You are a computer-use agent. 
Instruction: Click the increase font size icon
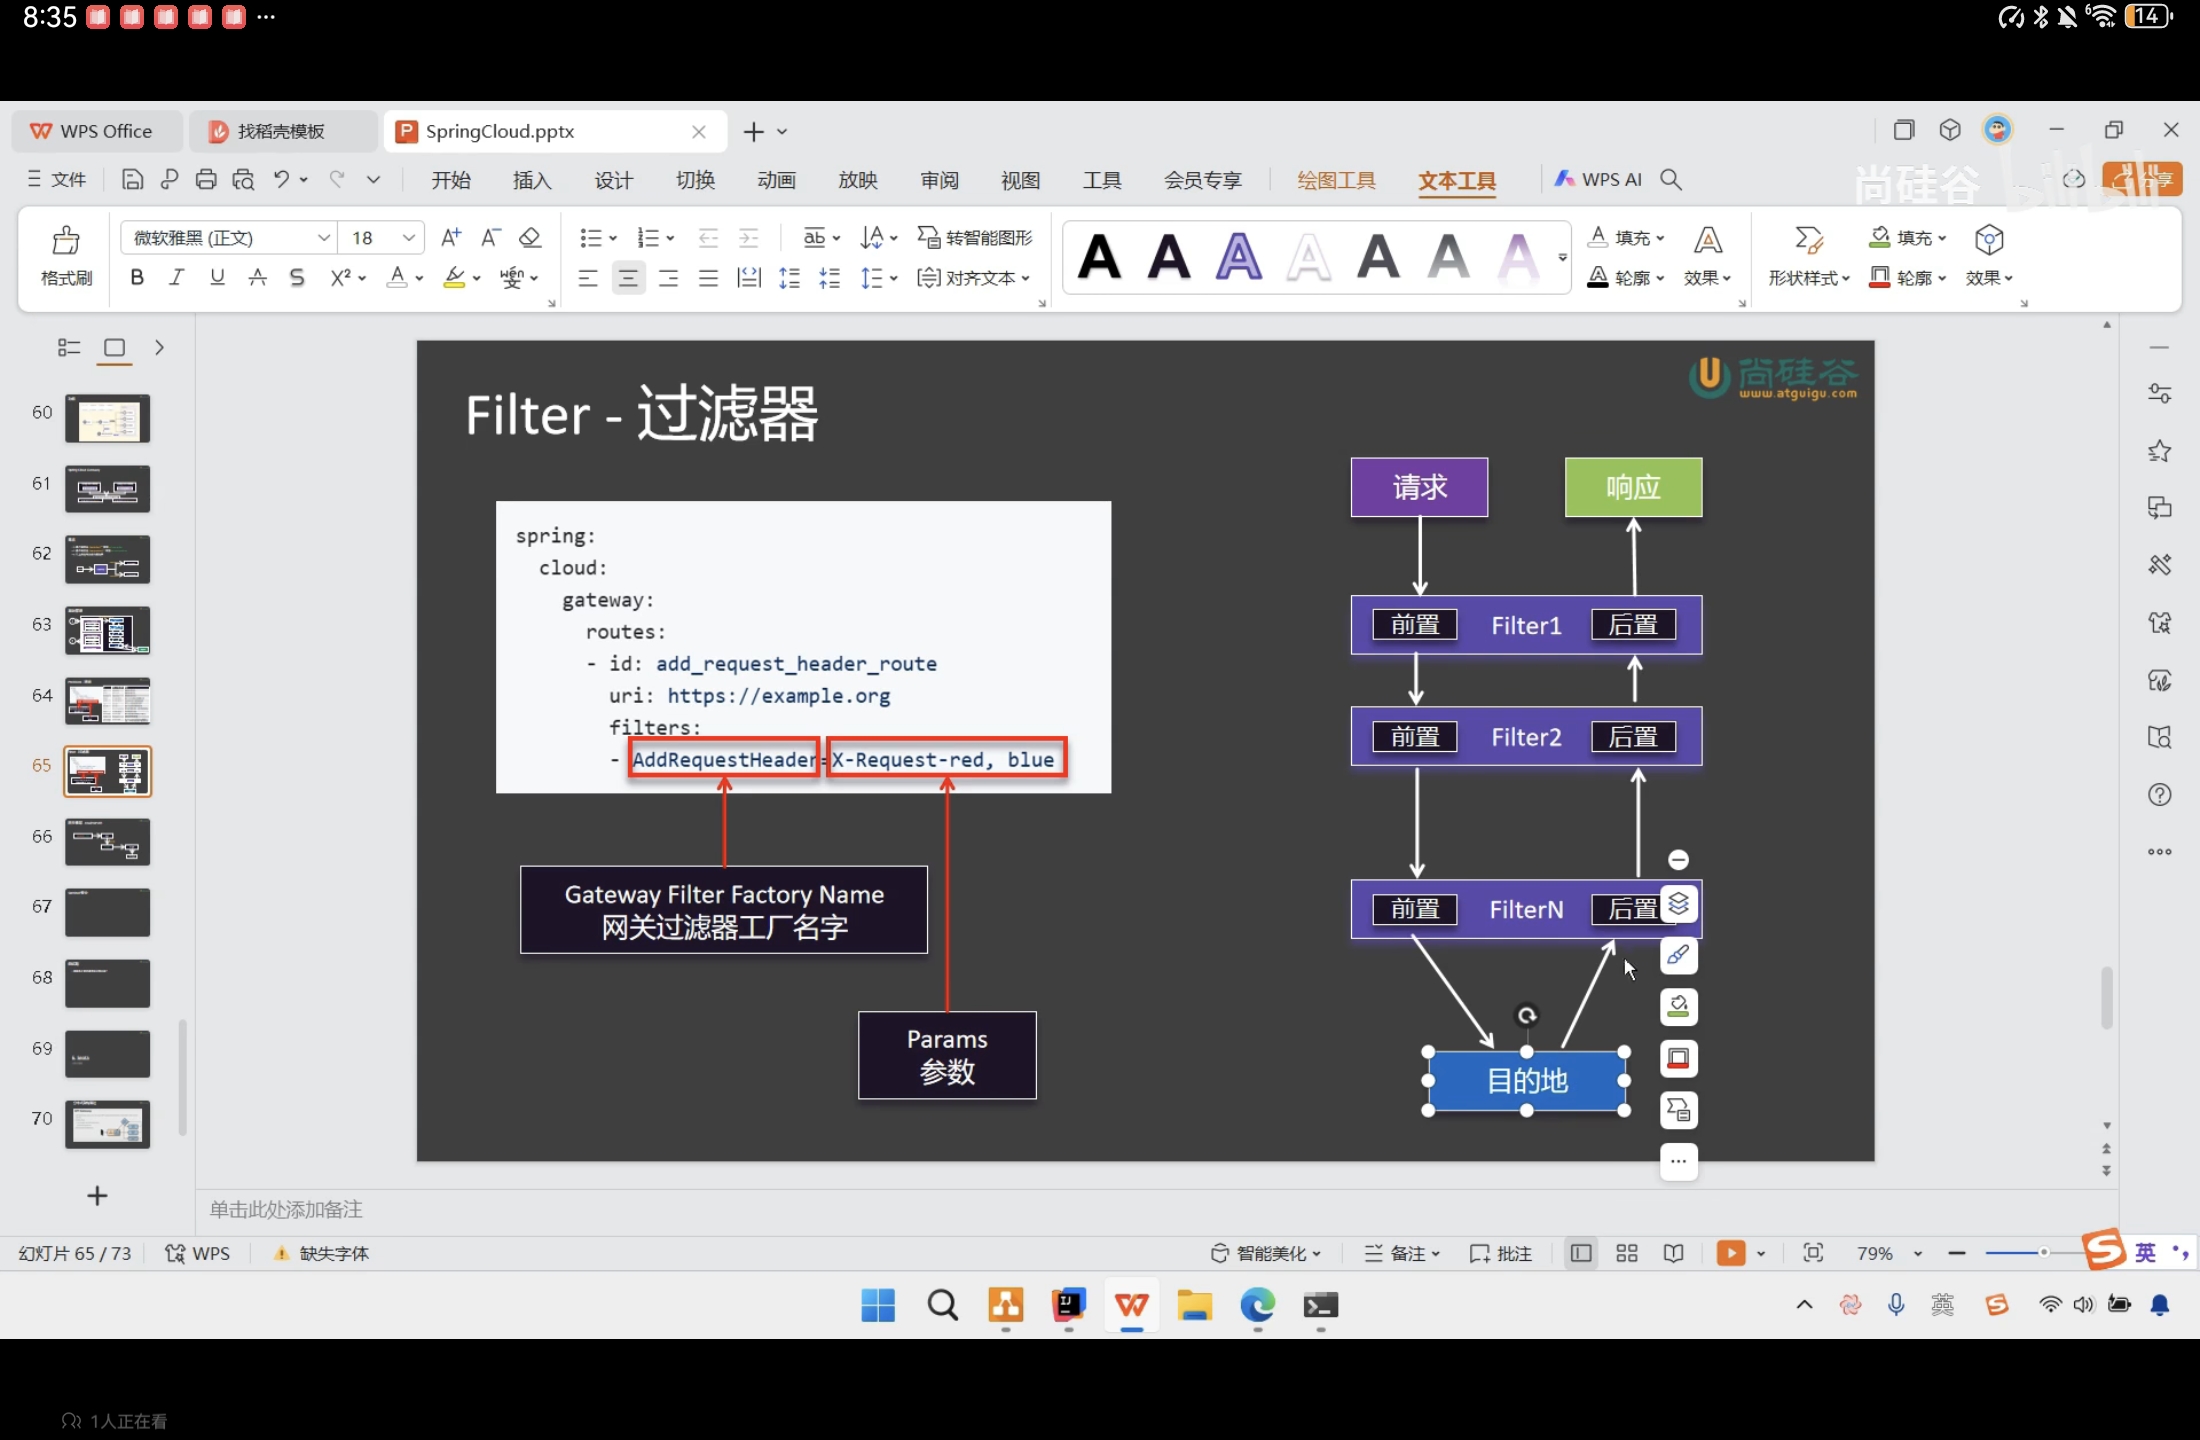coord(451,237)
